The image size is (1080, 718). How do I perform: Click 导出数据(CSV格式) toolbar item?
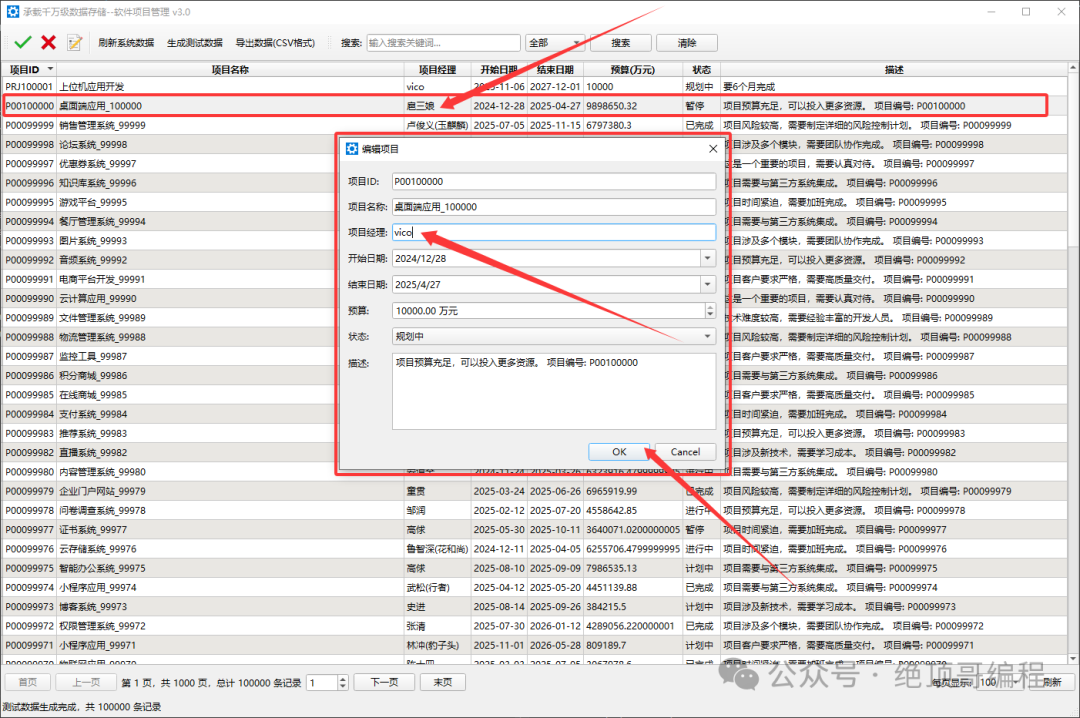point(276,43)
